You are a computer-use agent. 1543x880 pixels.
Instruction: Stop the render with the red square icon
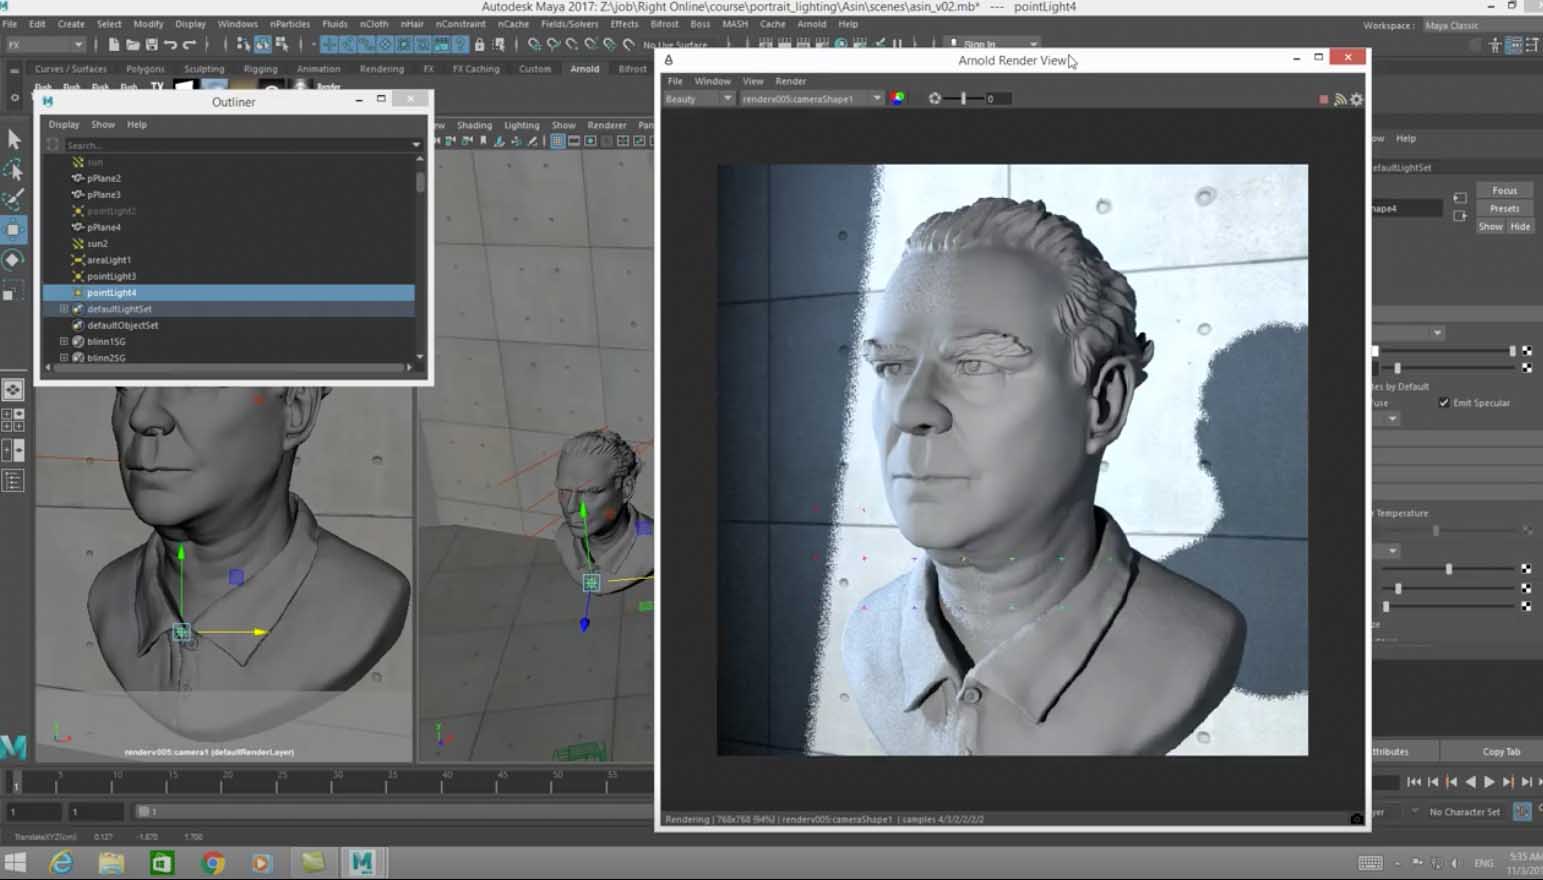point(1324,99)
